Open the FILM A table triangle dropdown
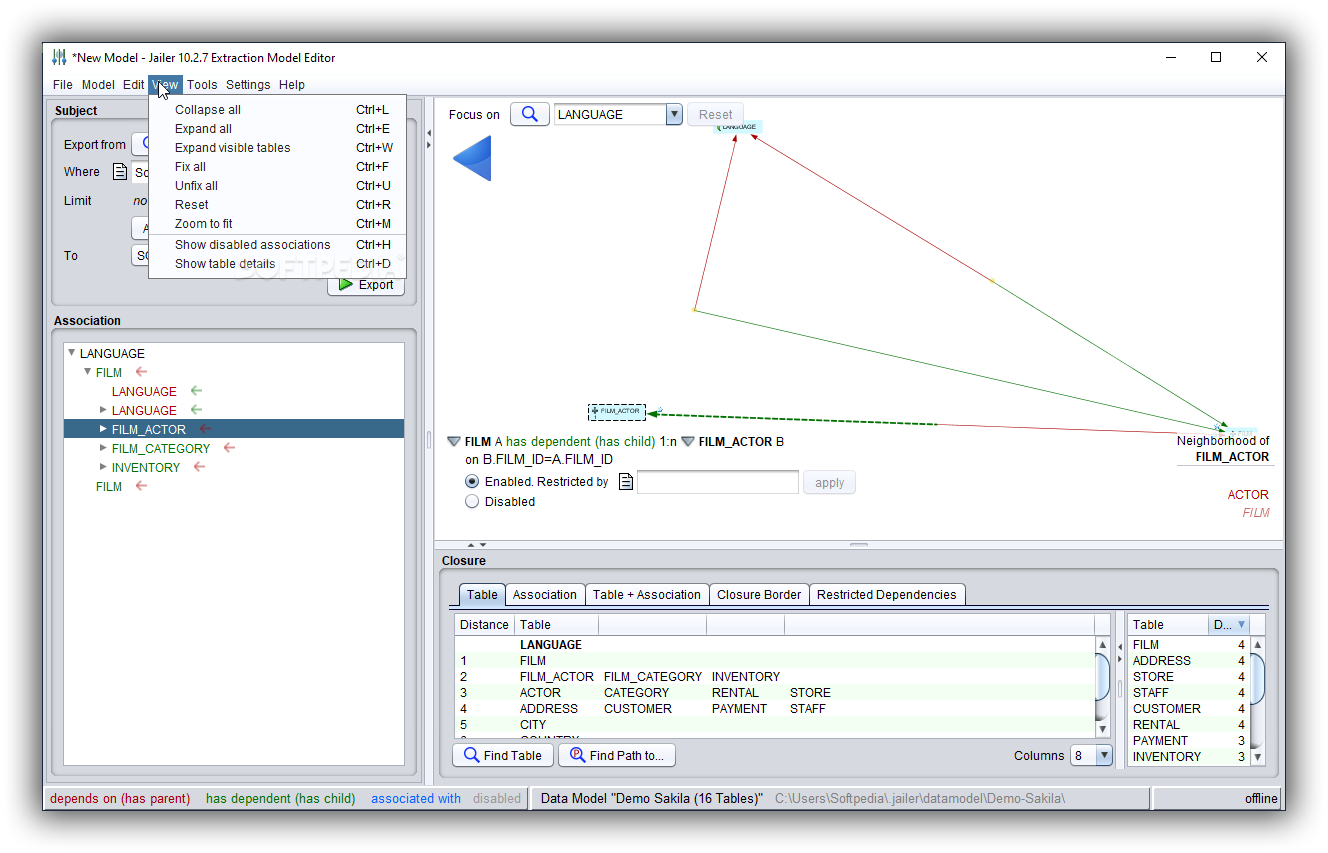The height and width of the screenshot is (853, 1328). click(x=454, y=441)
